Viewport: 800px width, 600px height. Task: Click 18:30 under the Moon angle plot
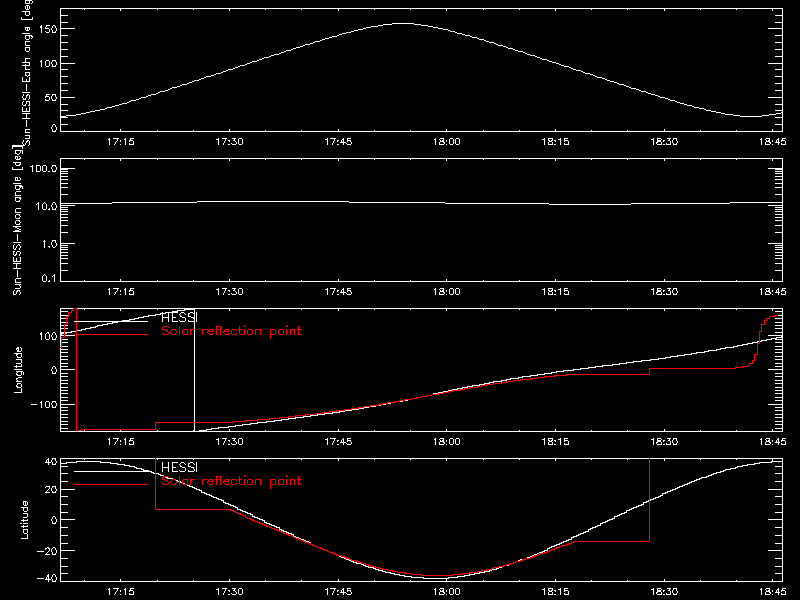point(664,292)
